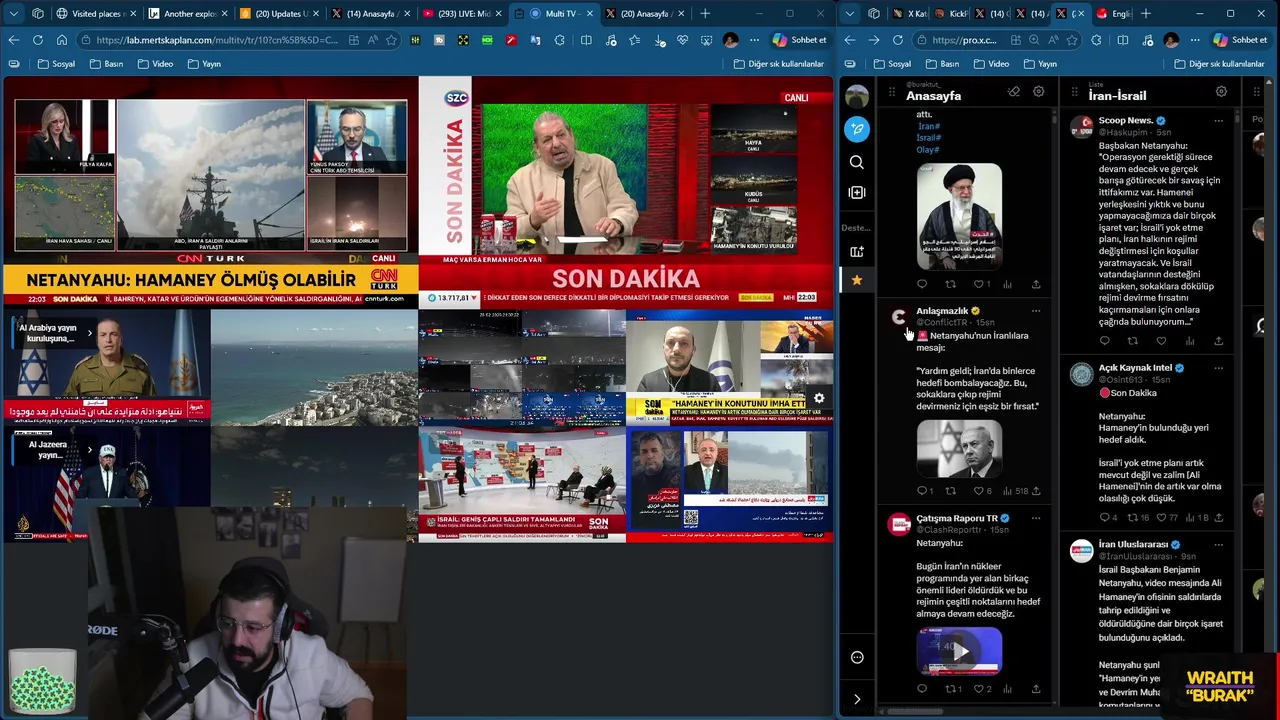Open the add deck icon in sidebar
This screenshot has height=720, width=1280.
[x=857, y=251]
